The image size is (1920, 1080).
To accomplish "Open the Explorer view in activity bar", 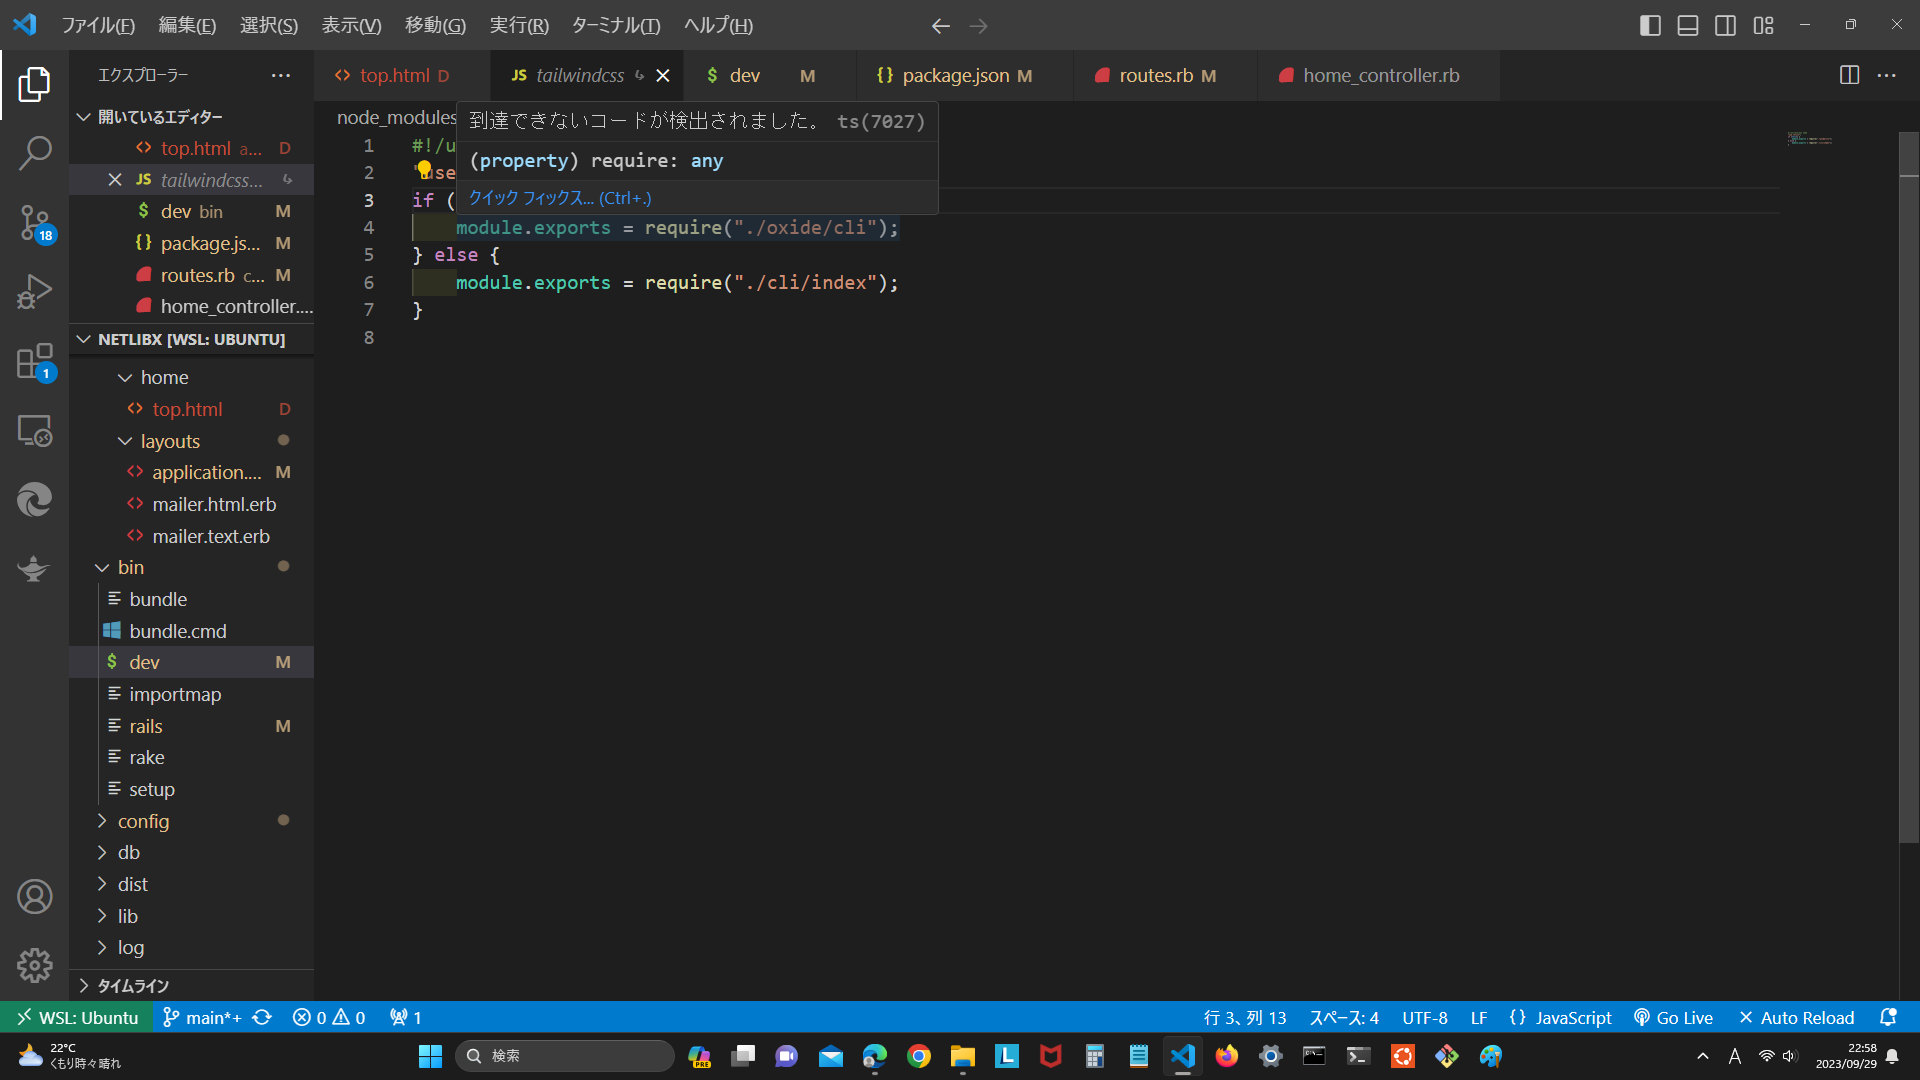I will [x=34, y=84].
